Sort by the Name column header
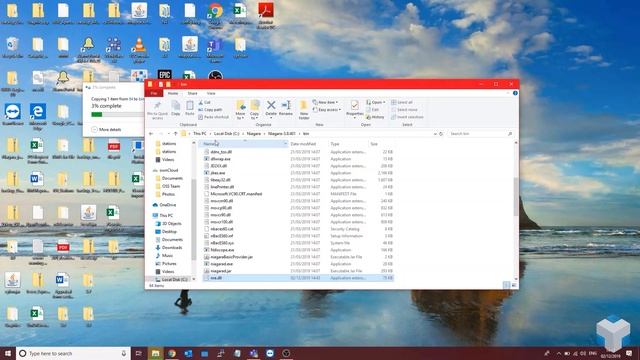The image size is (640, 360). [x=244, y=144]
